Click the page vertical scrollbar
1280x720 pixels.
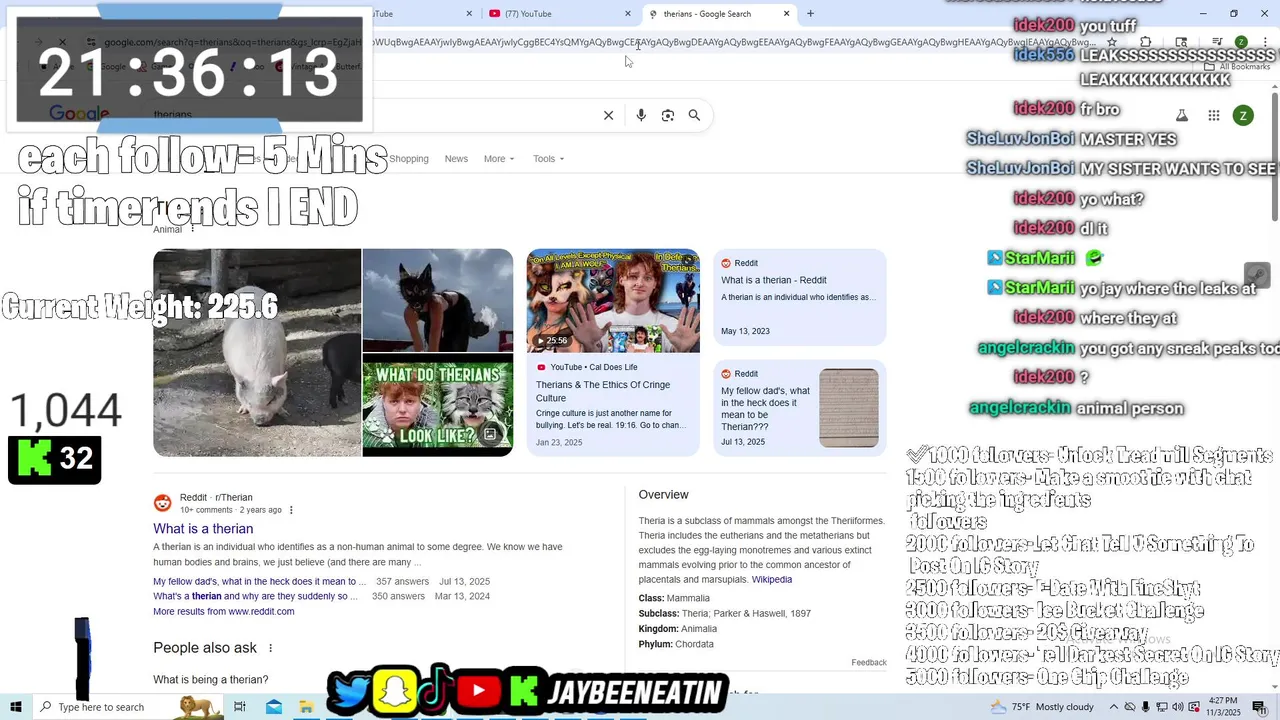1275,155
